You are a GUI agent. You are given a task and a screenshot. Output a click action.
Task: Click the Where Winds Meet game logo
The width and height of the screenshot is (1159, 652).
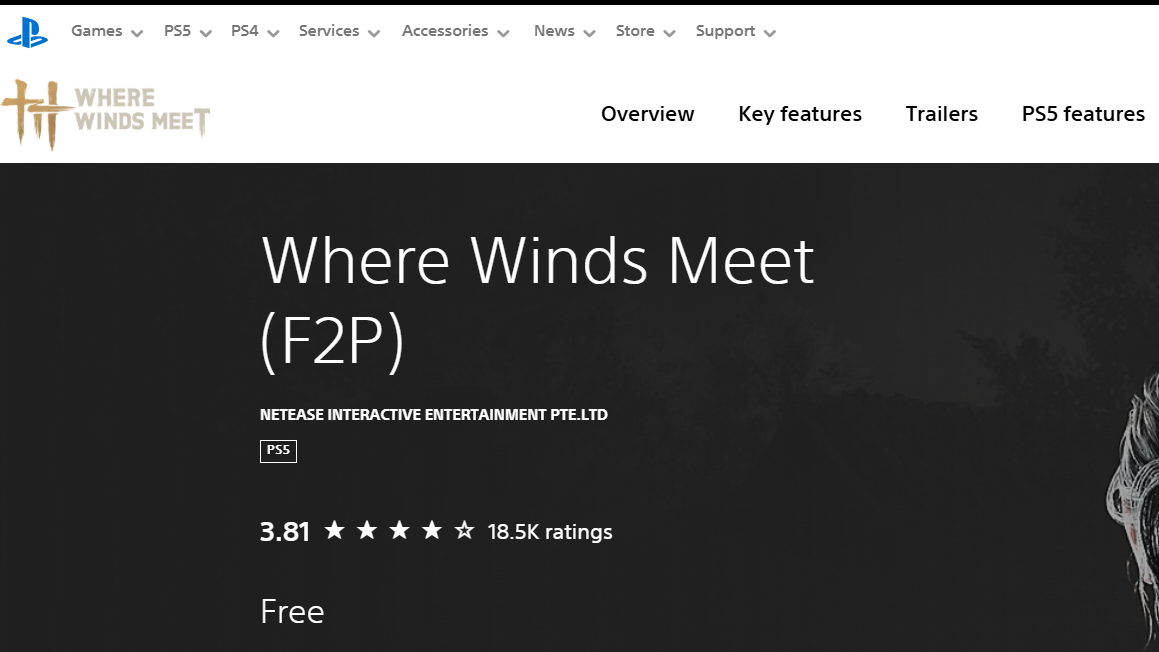click(106, 114)
